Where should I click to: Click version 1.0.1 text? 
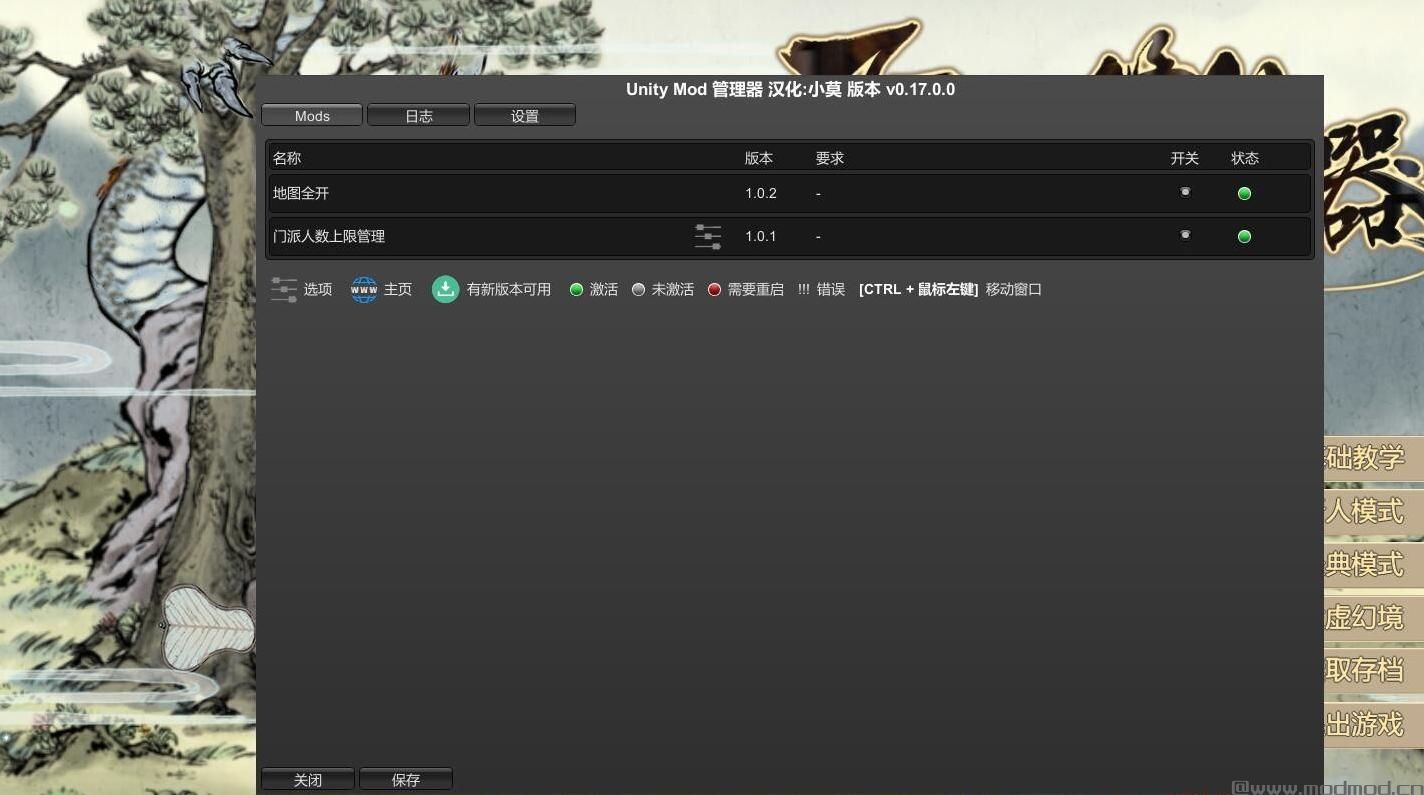[x=761, y=237]
